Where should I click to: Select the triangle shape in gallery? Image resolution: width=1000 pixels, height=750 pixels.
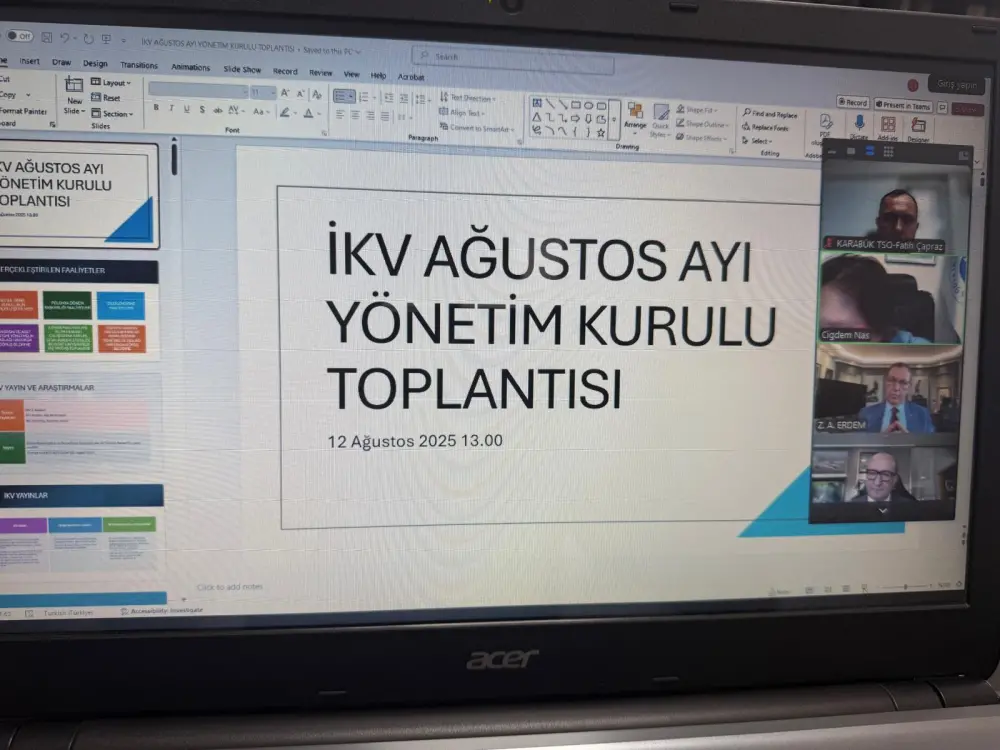(537, 118)
